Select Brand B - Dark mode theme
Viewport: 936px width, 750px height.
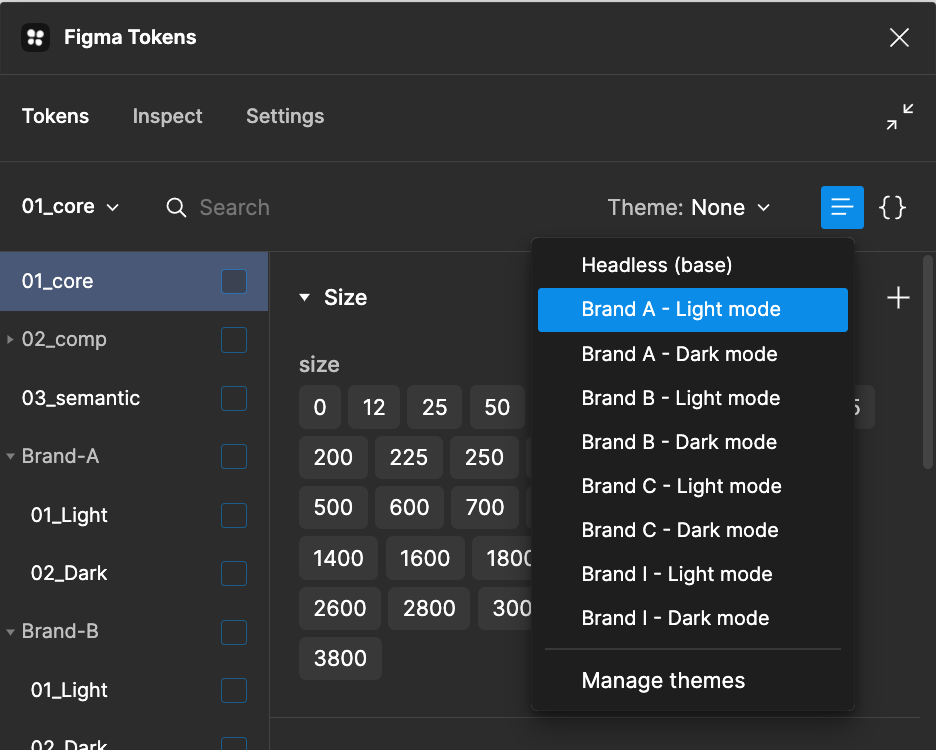(679, 442)
